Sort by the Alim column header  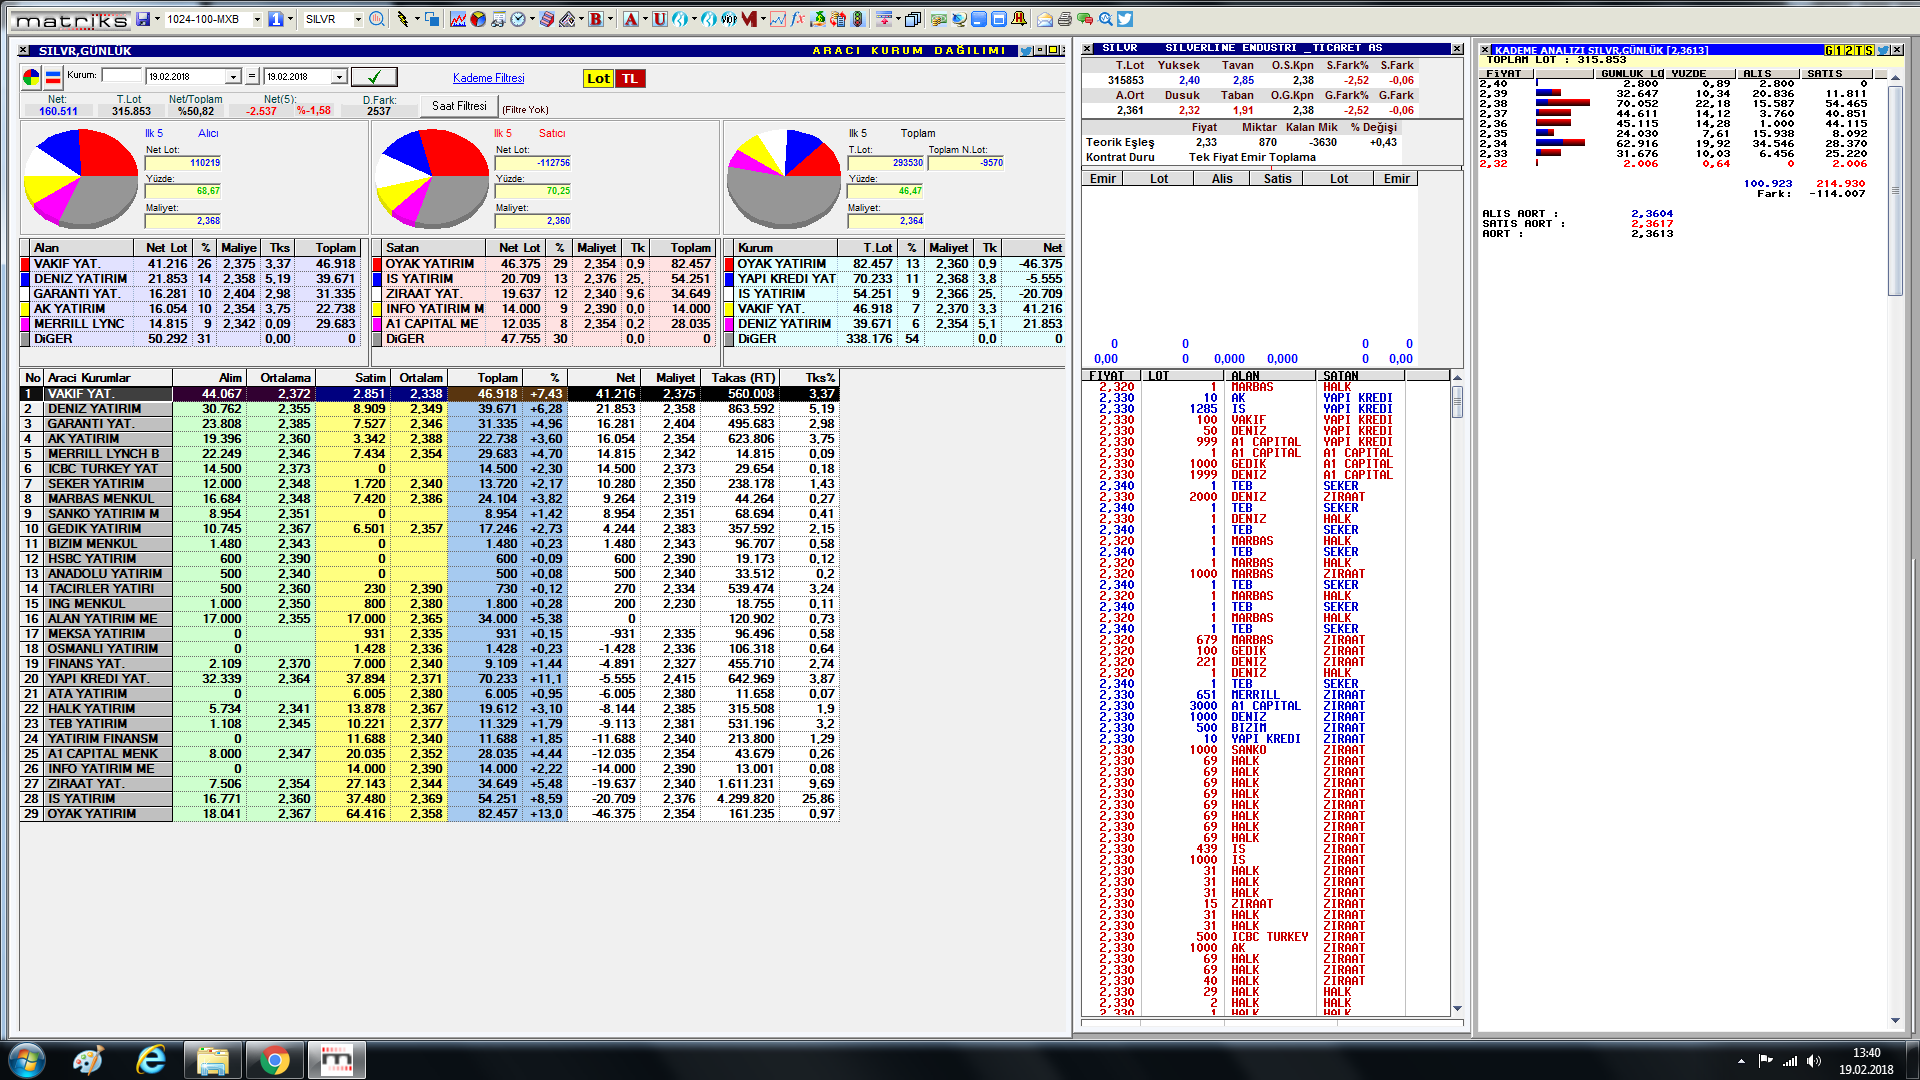pos(209,378)
